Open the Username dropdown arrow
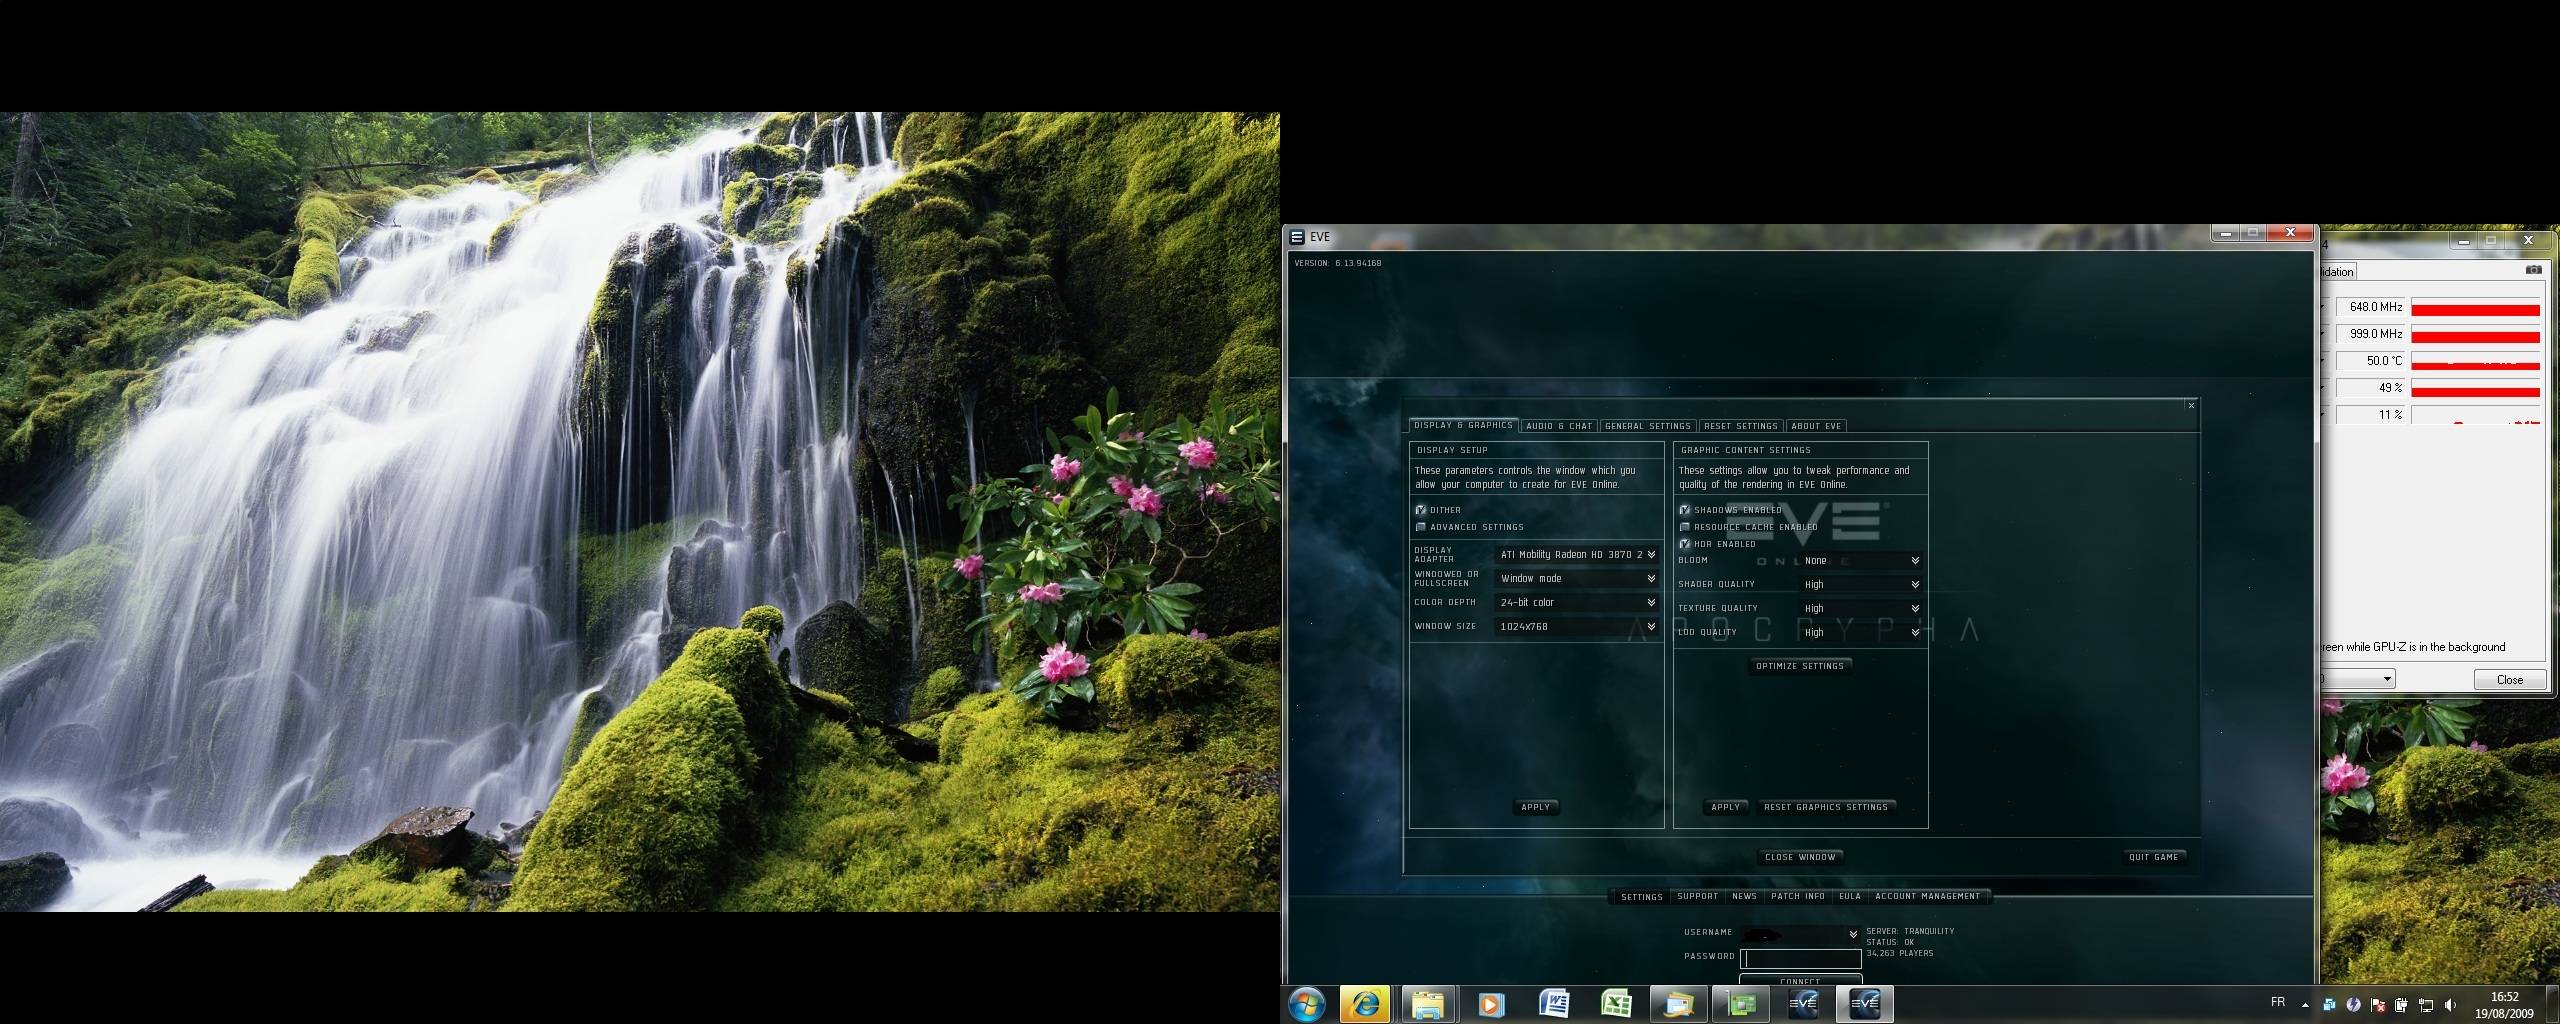 pyautogui.click(x=1853, y=934)
